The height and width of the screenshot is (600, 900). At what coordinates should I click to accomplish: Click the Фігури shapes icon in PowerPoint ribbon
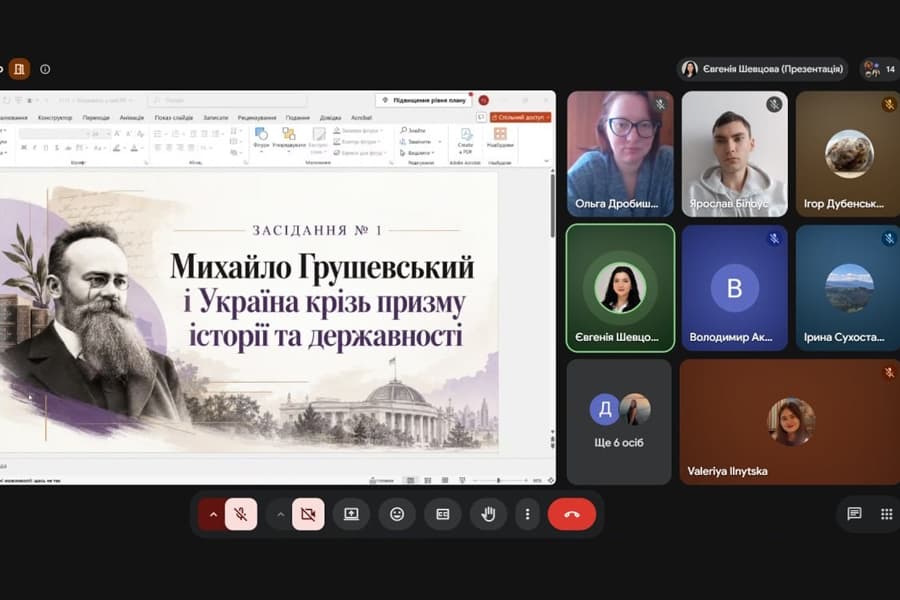click(261, 140)
